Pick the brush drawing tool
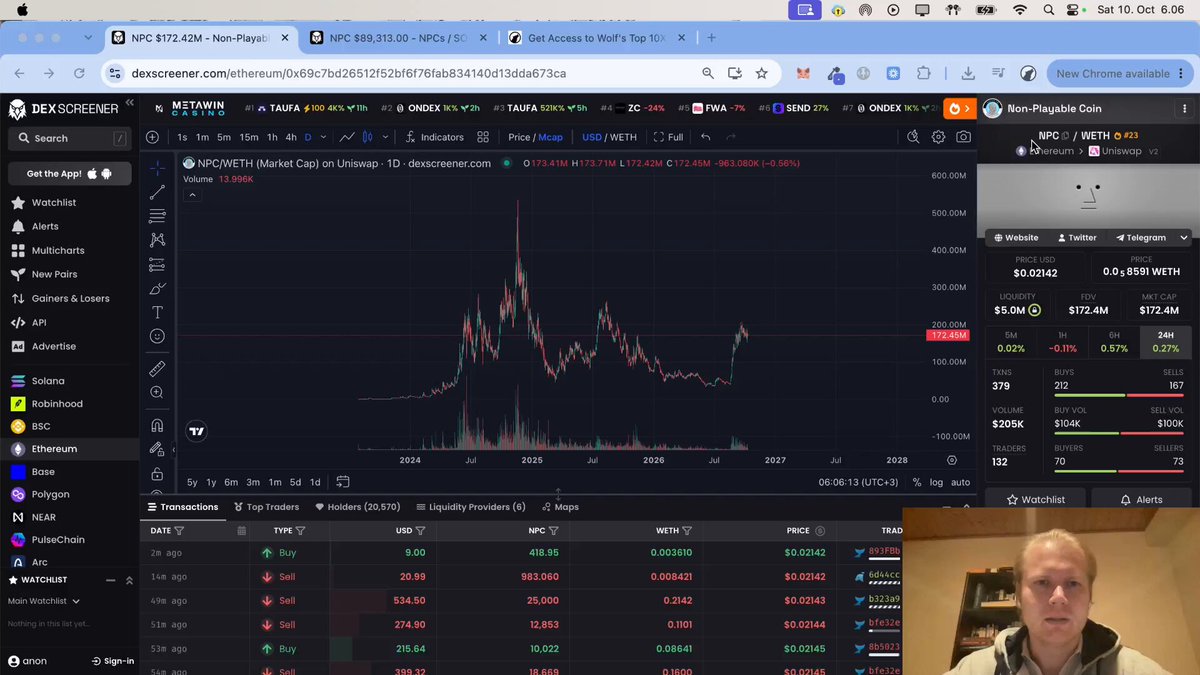Screen dimensions: 1200x675 coord(157,288)
